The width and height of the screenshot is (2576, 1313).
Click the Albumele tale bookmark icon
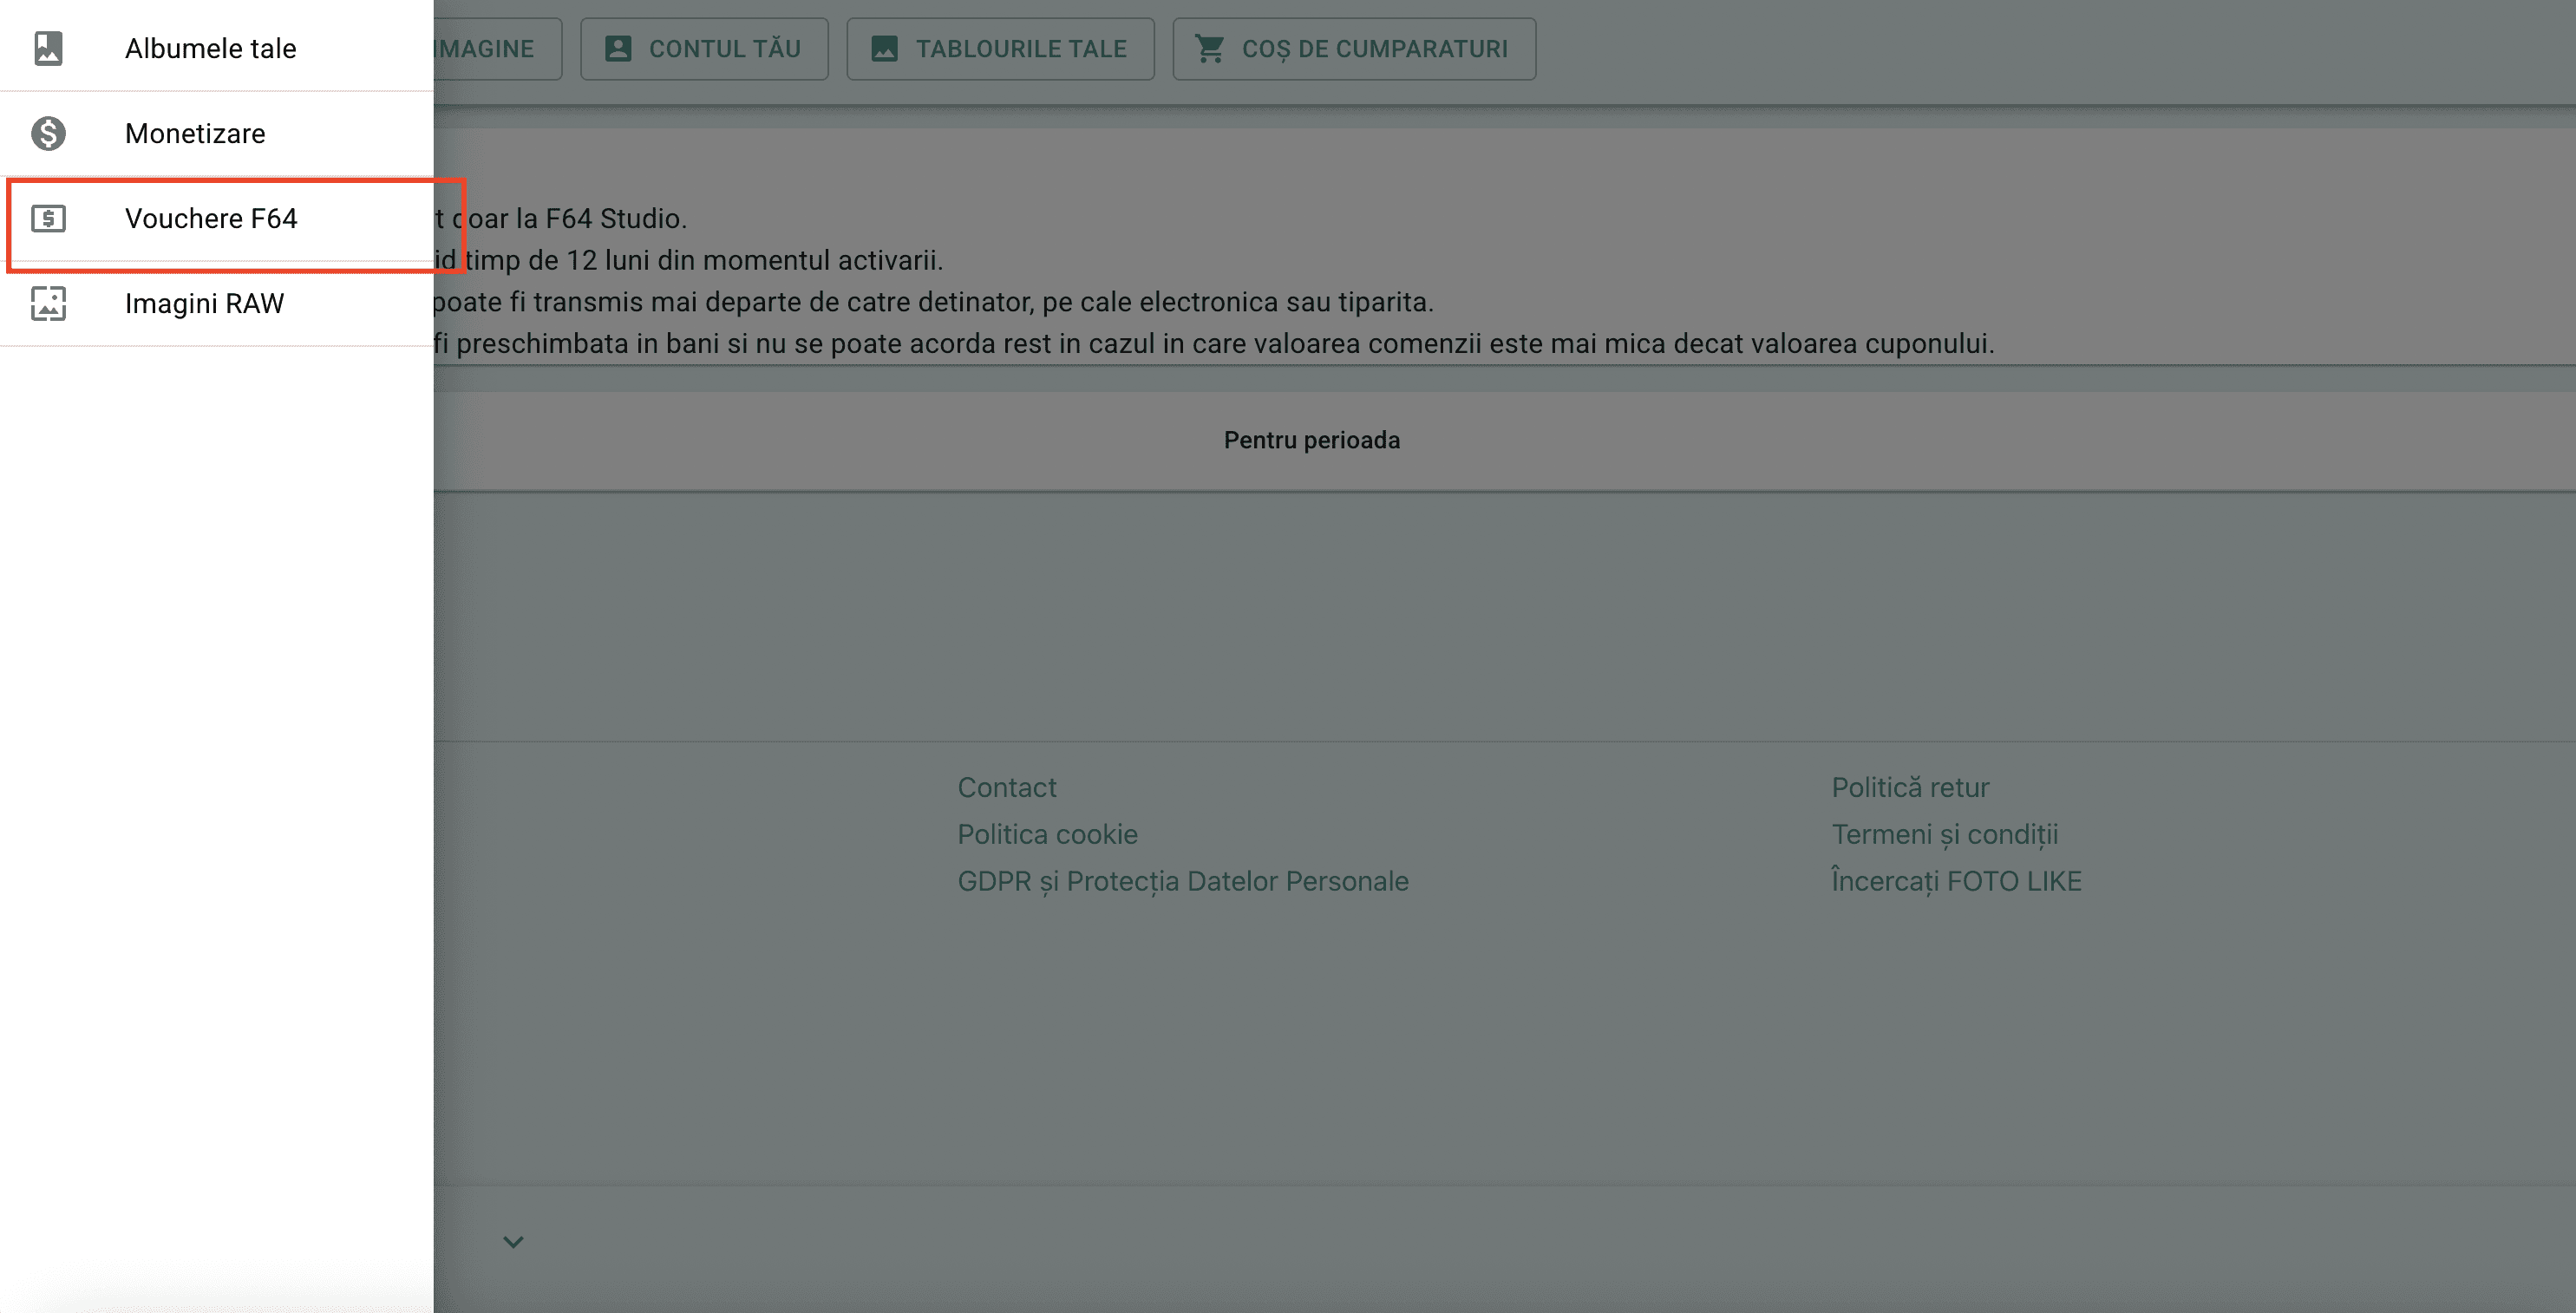tap(48, 48)
